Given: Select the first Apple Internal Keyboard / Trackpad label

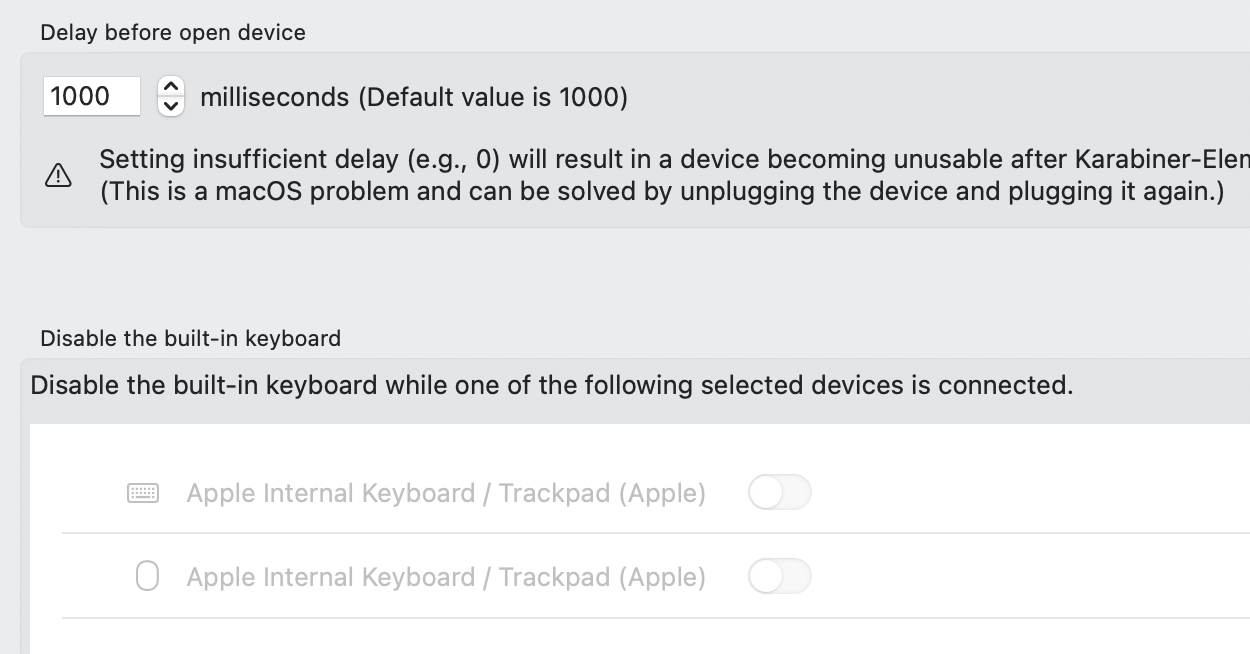Looking at the screenshot, I should 446,492.
